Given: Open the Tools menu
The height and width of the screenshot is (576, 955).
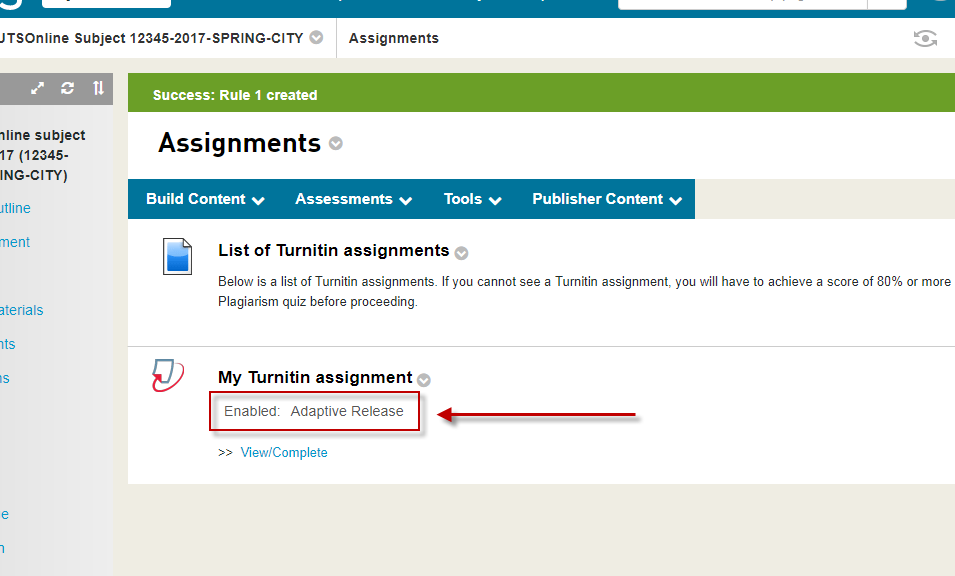Looking at the screenshot, I should tap(472, 199).
